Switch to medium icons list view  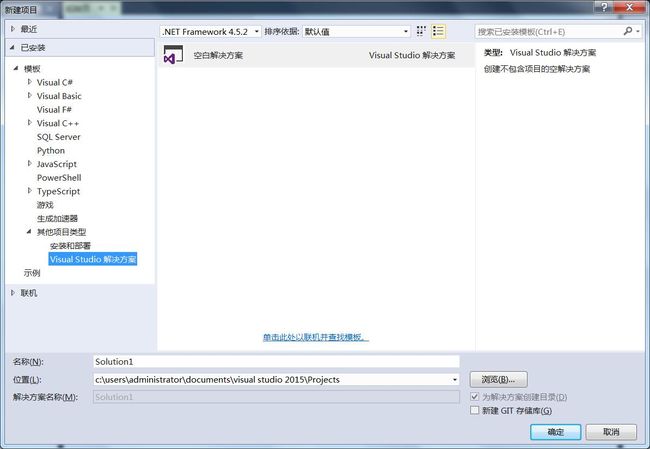click(x=439, y=32)
